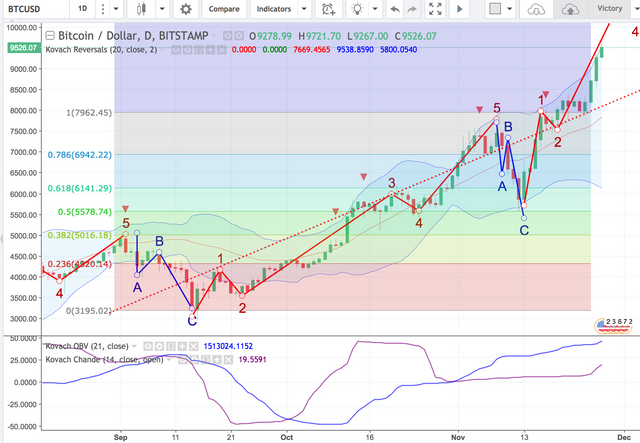Hide Kovach OBV with its eye icon
Viewport: 640px width, 443px height.
click(x=148, y=346)
